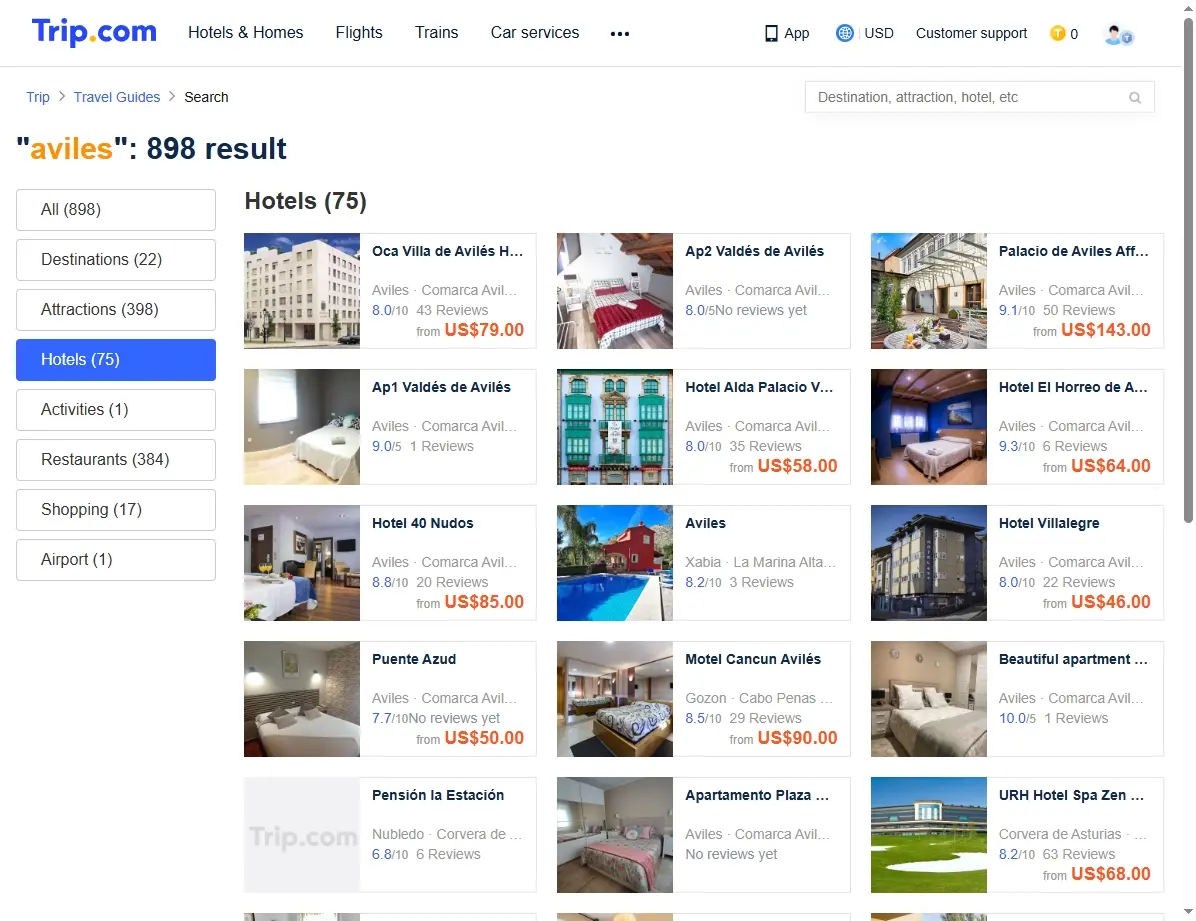Open the Pensión la Estación placeholder image
The width and height of the screenshot is (1196, 921).
(x=302, y=835)
